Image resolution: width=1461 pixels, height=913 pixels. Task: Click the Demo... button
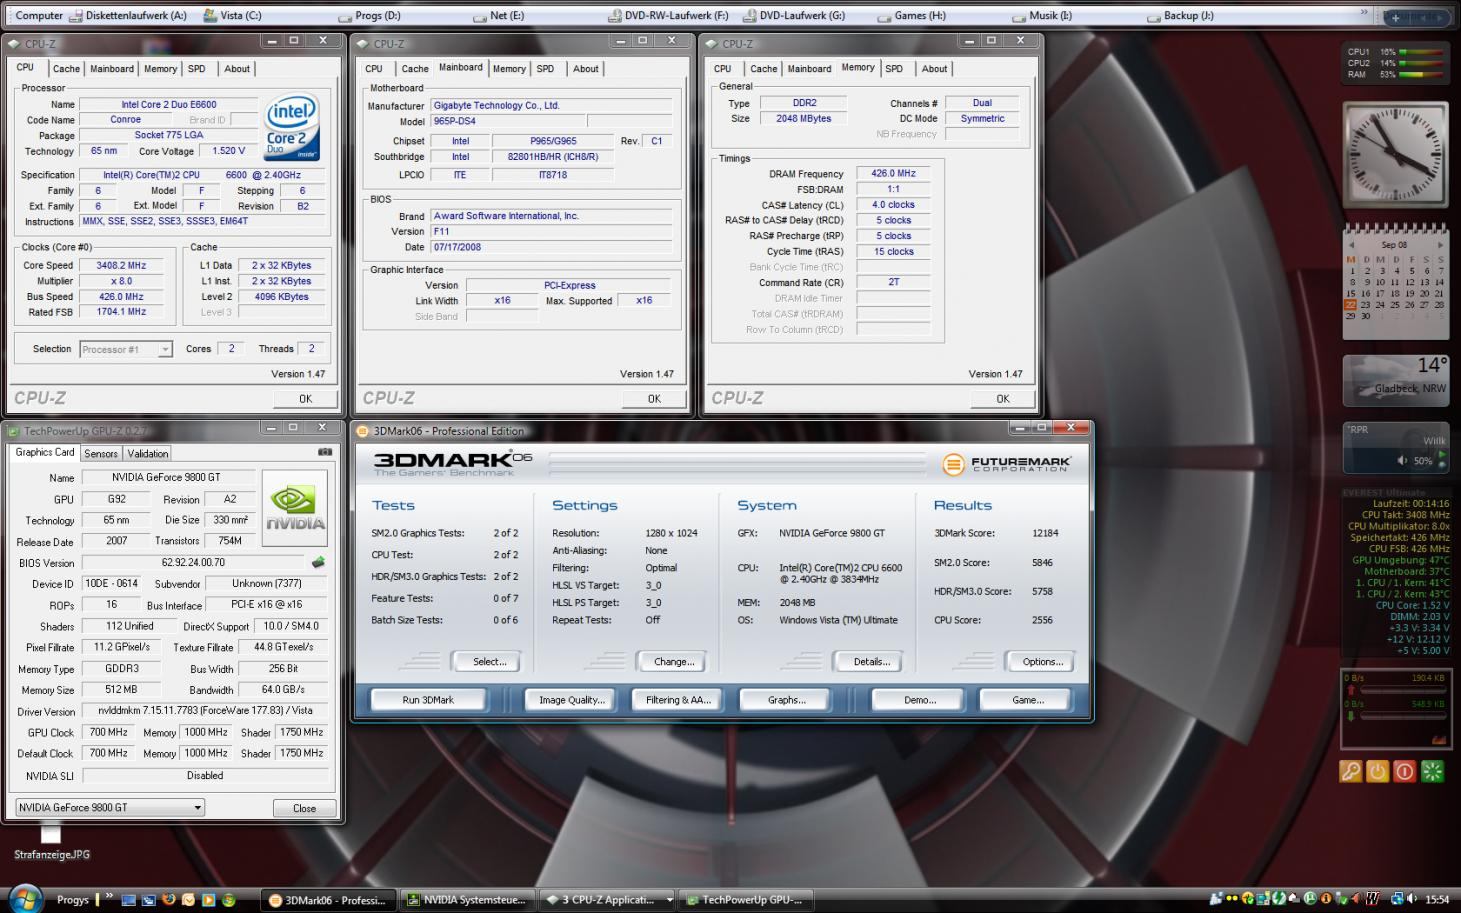point(920,700)
